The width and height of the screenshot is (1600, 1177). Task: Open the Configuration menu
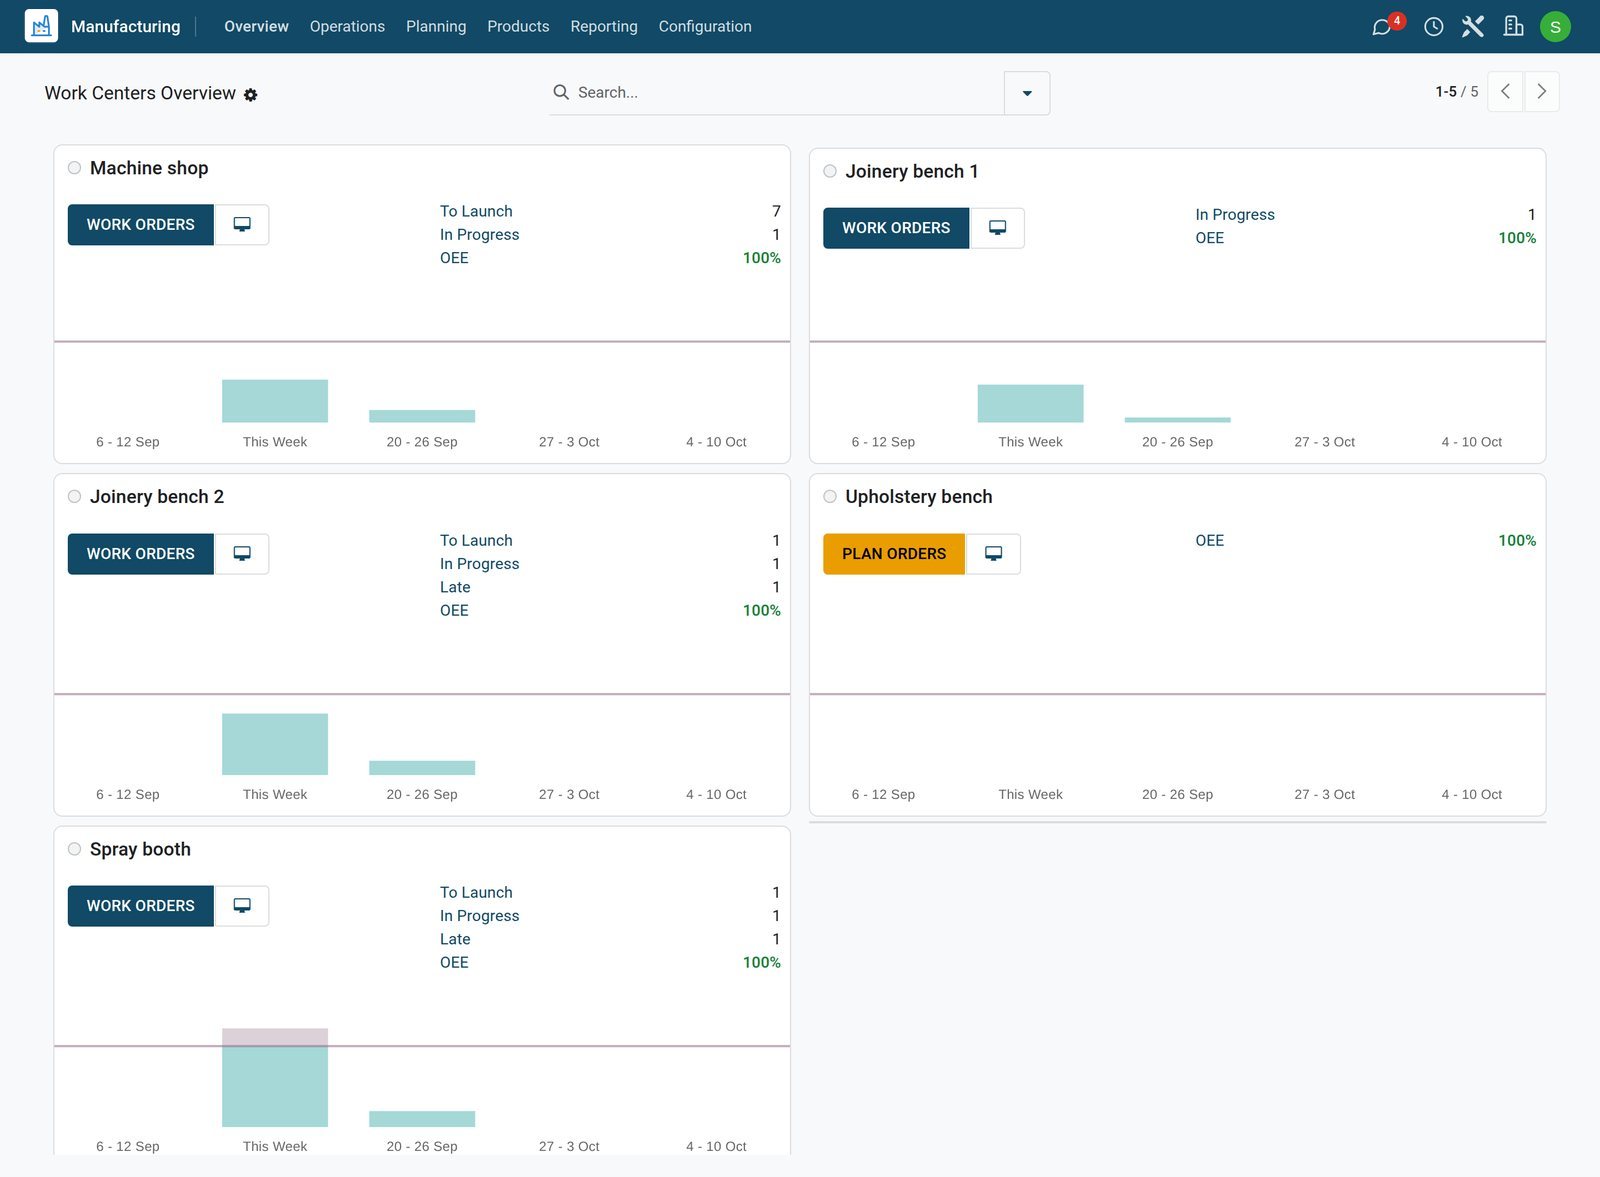point(705,27)
